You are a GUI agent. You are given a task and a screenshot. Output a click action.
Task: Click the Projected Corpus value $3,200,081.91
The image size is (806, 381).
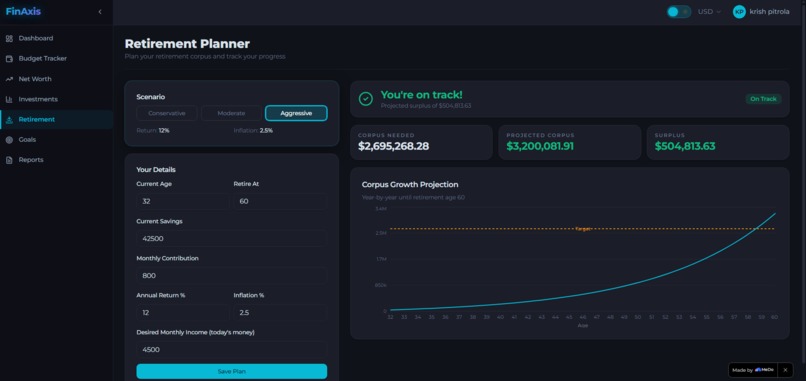540,147
